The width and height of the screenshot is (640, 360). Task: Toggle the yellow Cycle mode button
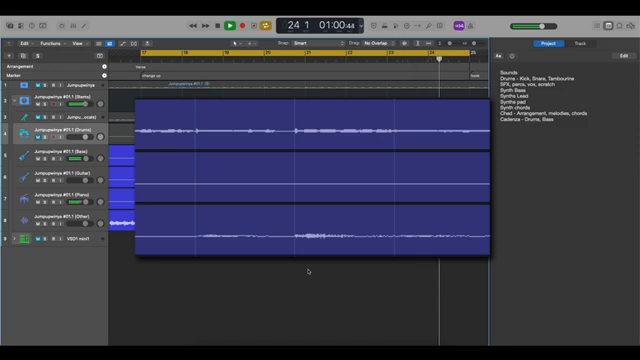pos(266,26)
